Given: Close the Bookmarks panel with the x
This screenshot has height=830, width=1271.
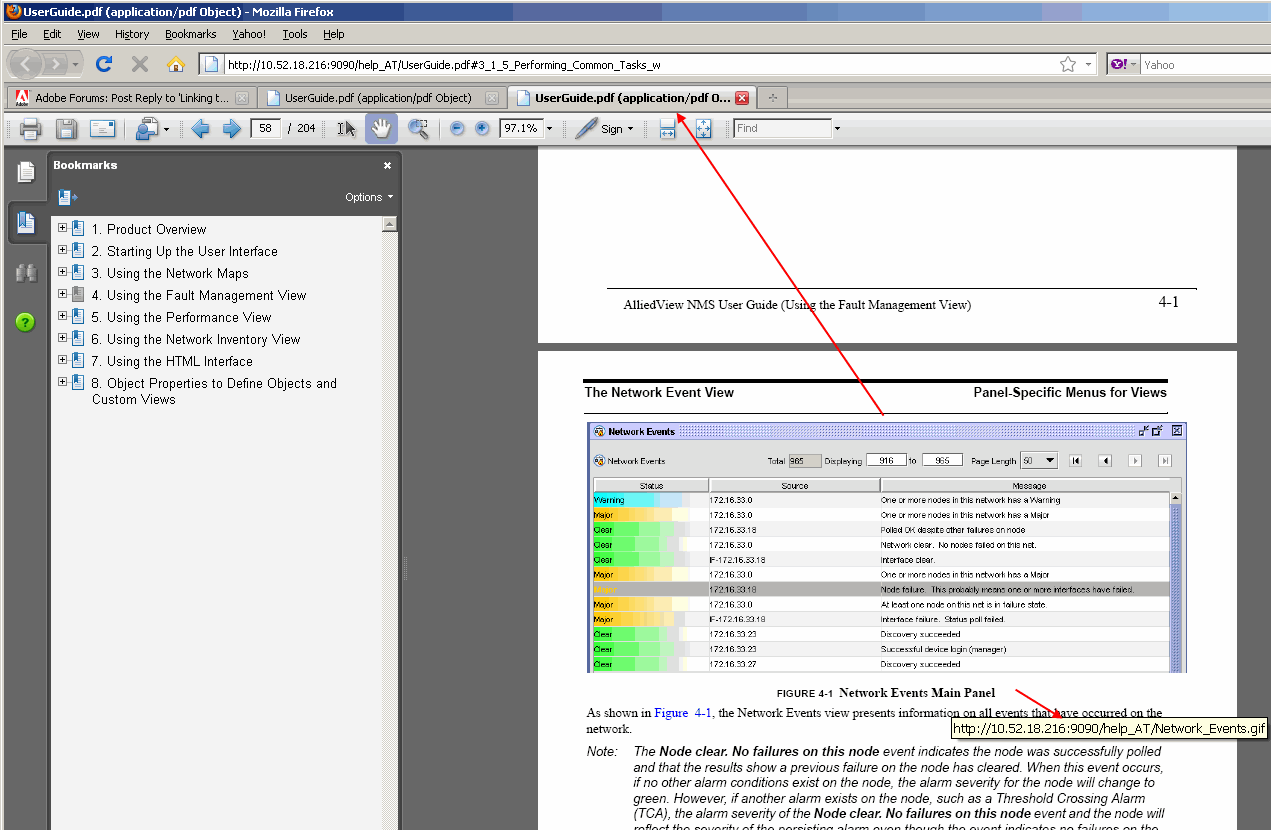Looking at the screenshot, I should point(387,166).
